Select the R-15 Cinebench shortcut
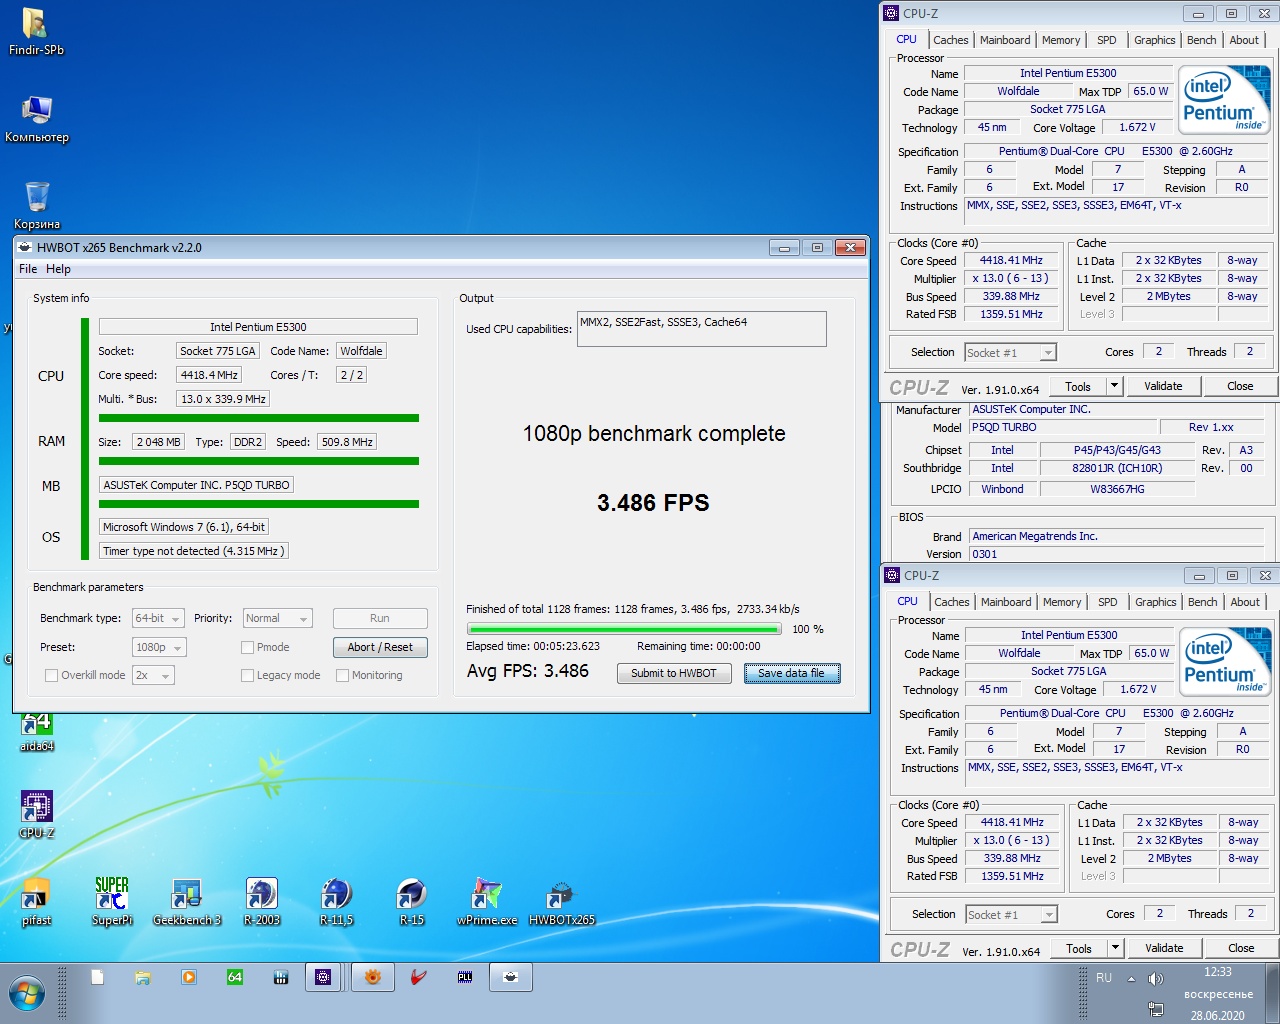This screenshot has width=1280, height=1024. pos(412,901)
